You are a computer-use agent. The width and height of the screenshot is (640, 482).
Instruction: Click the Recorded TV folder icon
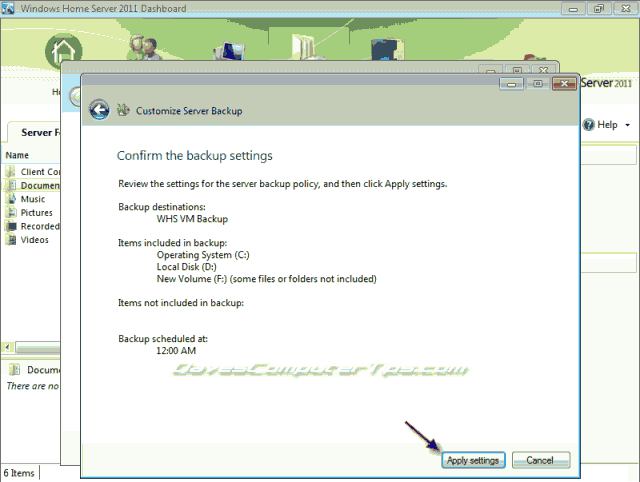(x=11, y=226)
